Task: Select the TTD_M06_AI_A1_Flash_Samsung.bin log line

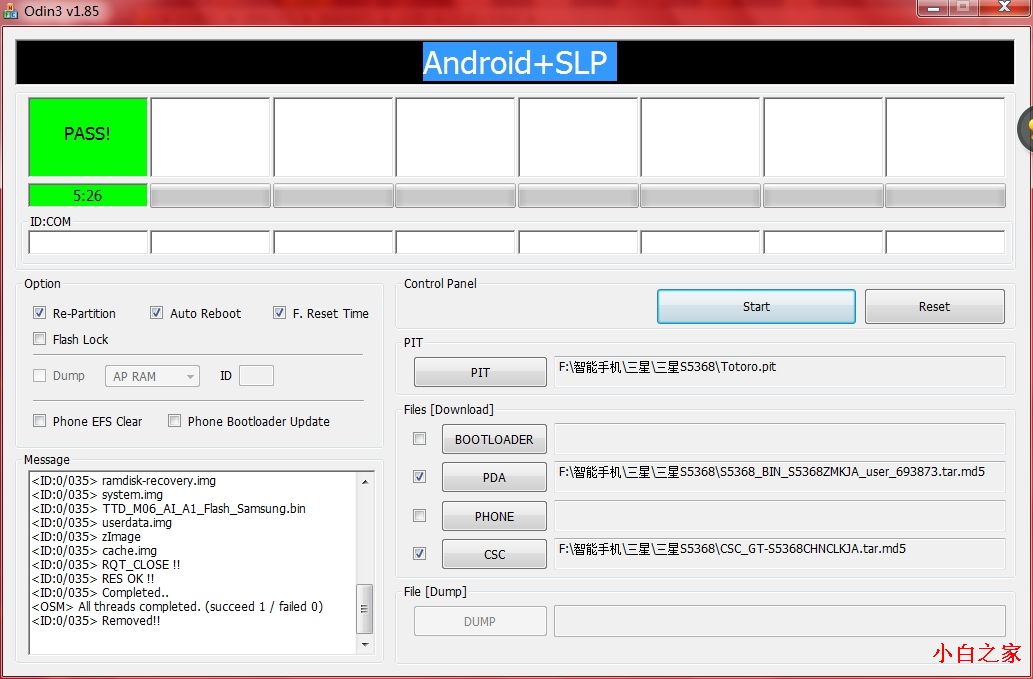Action: coord(169,508)
